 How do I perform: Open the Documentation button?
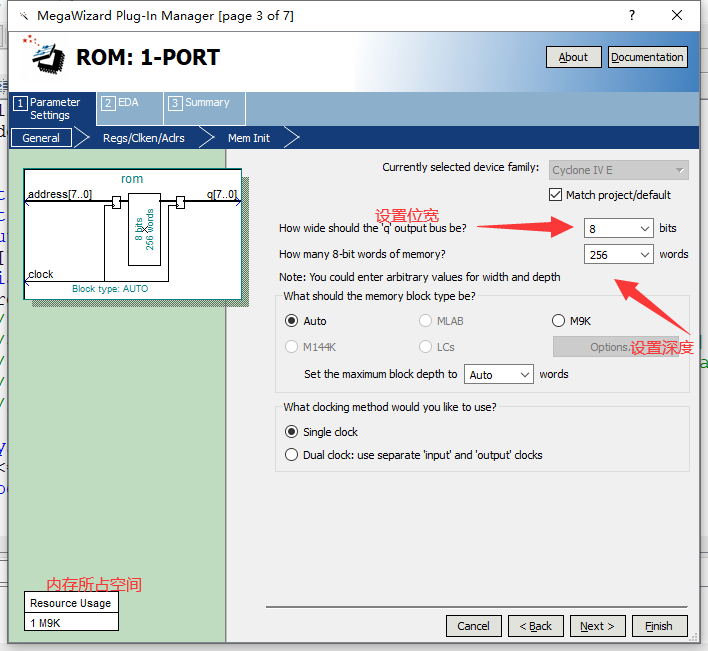647,57
